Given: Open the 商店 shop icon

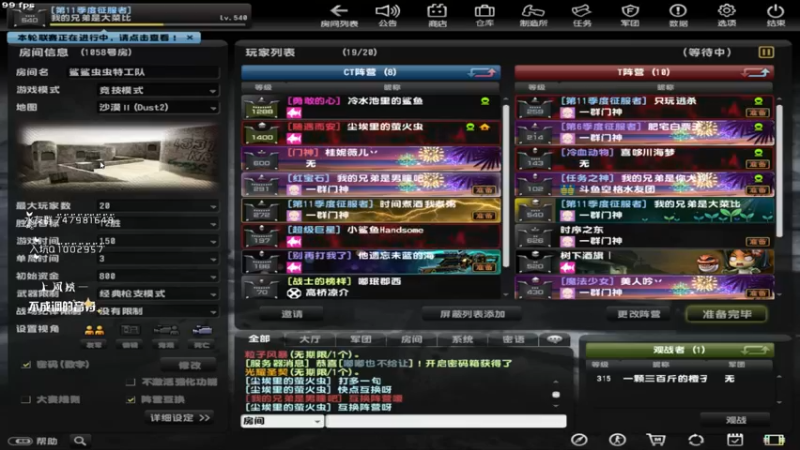Looking at the screenshot, I should point(437,11).
